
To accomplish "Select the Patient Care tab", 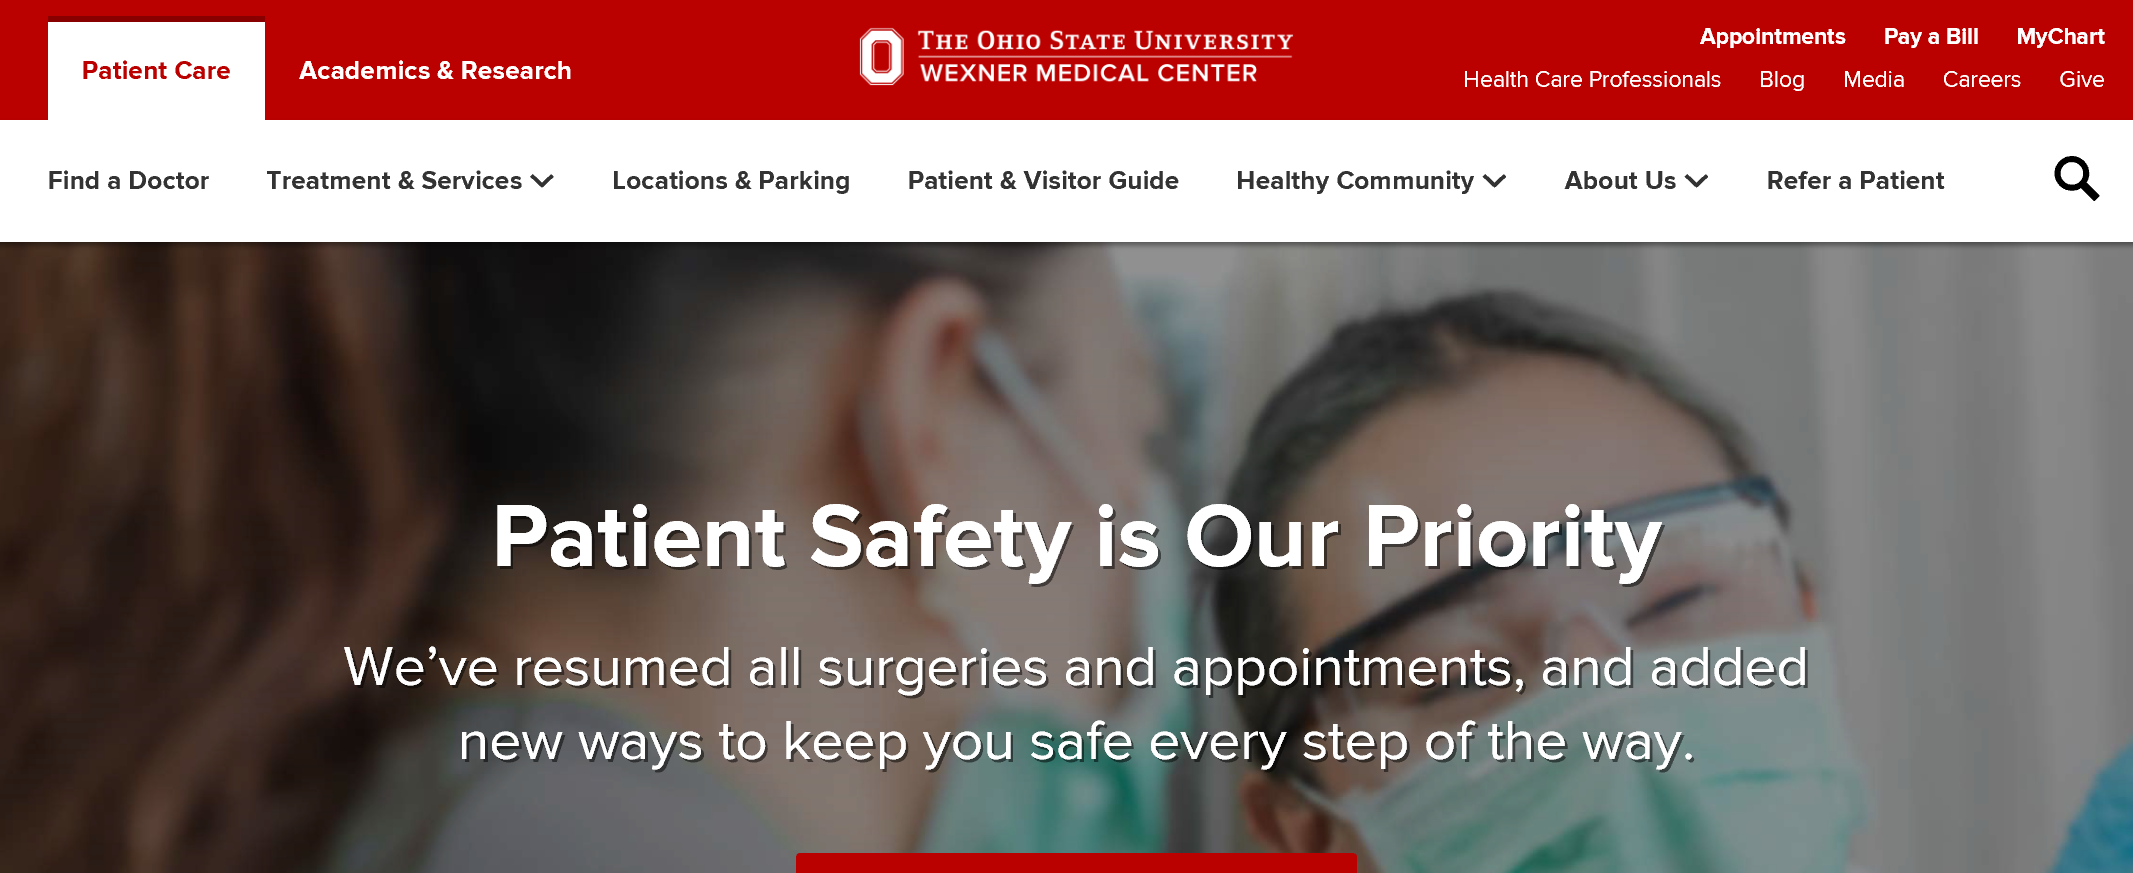I will 156,71.
